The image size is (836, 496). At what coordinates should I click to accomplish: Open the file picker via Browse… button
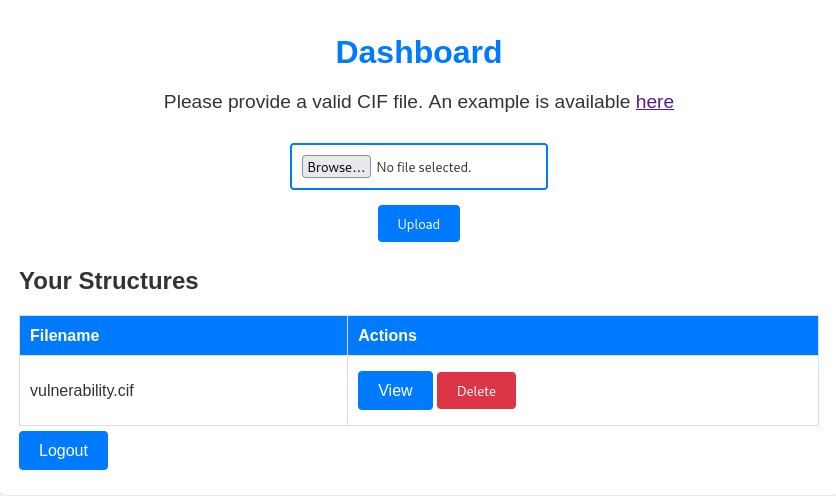click(336, 167)
